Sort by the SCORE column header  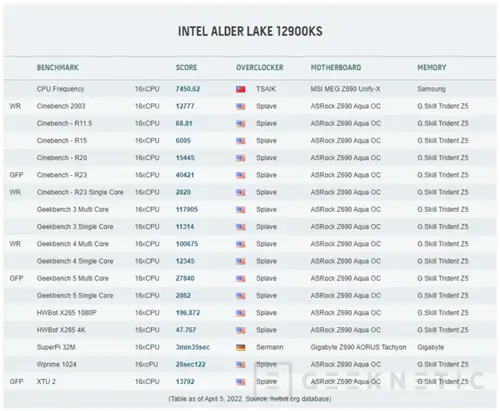(186, 68)
